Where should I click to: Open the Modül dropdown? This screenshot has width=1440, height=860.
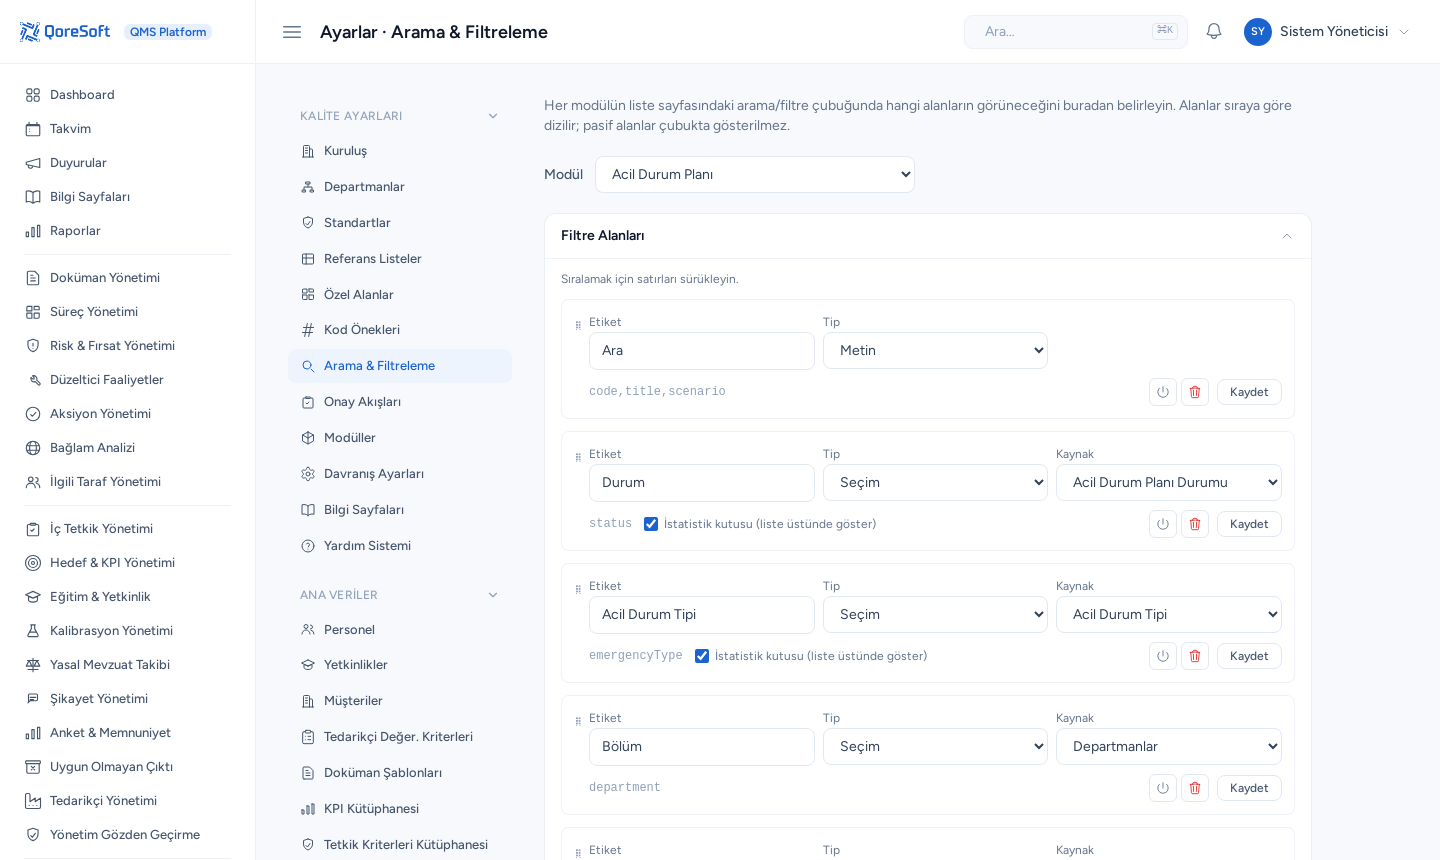[x=755, y=174]
